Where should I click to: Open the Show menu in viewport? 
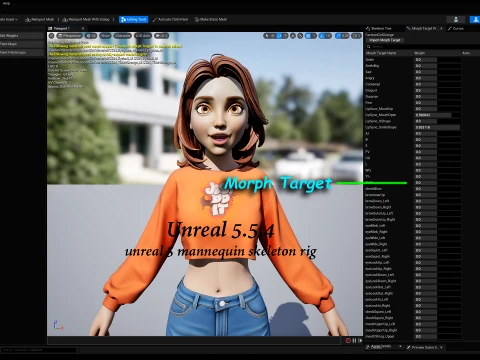pyautogui.click(x=105, y=36)
